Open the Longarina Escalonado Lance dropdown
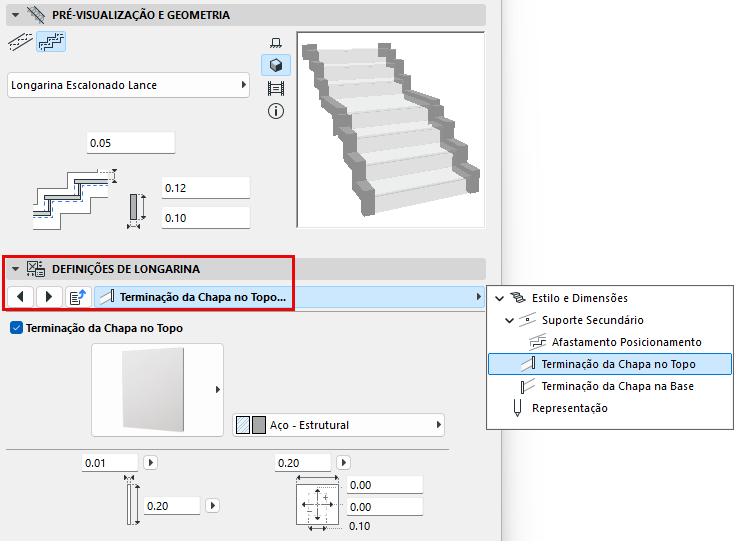 128,85
